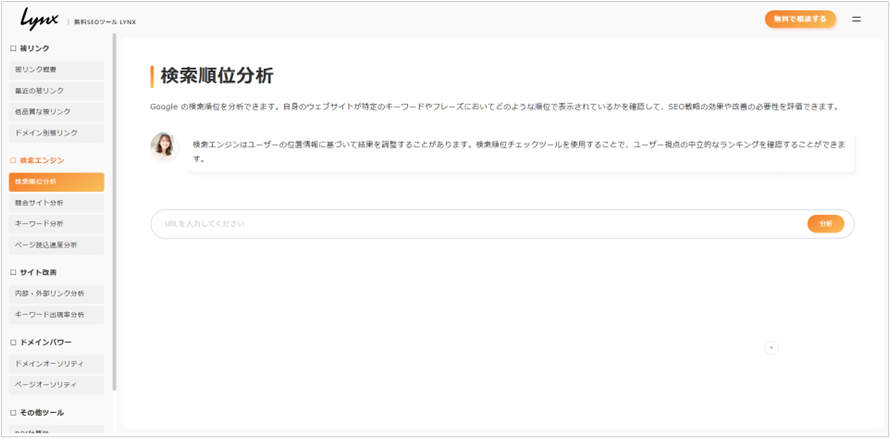Click the サイト改善 section square icon

click(x=13, y=272)
